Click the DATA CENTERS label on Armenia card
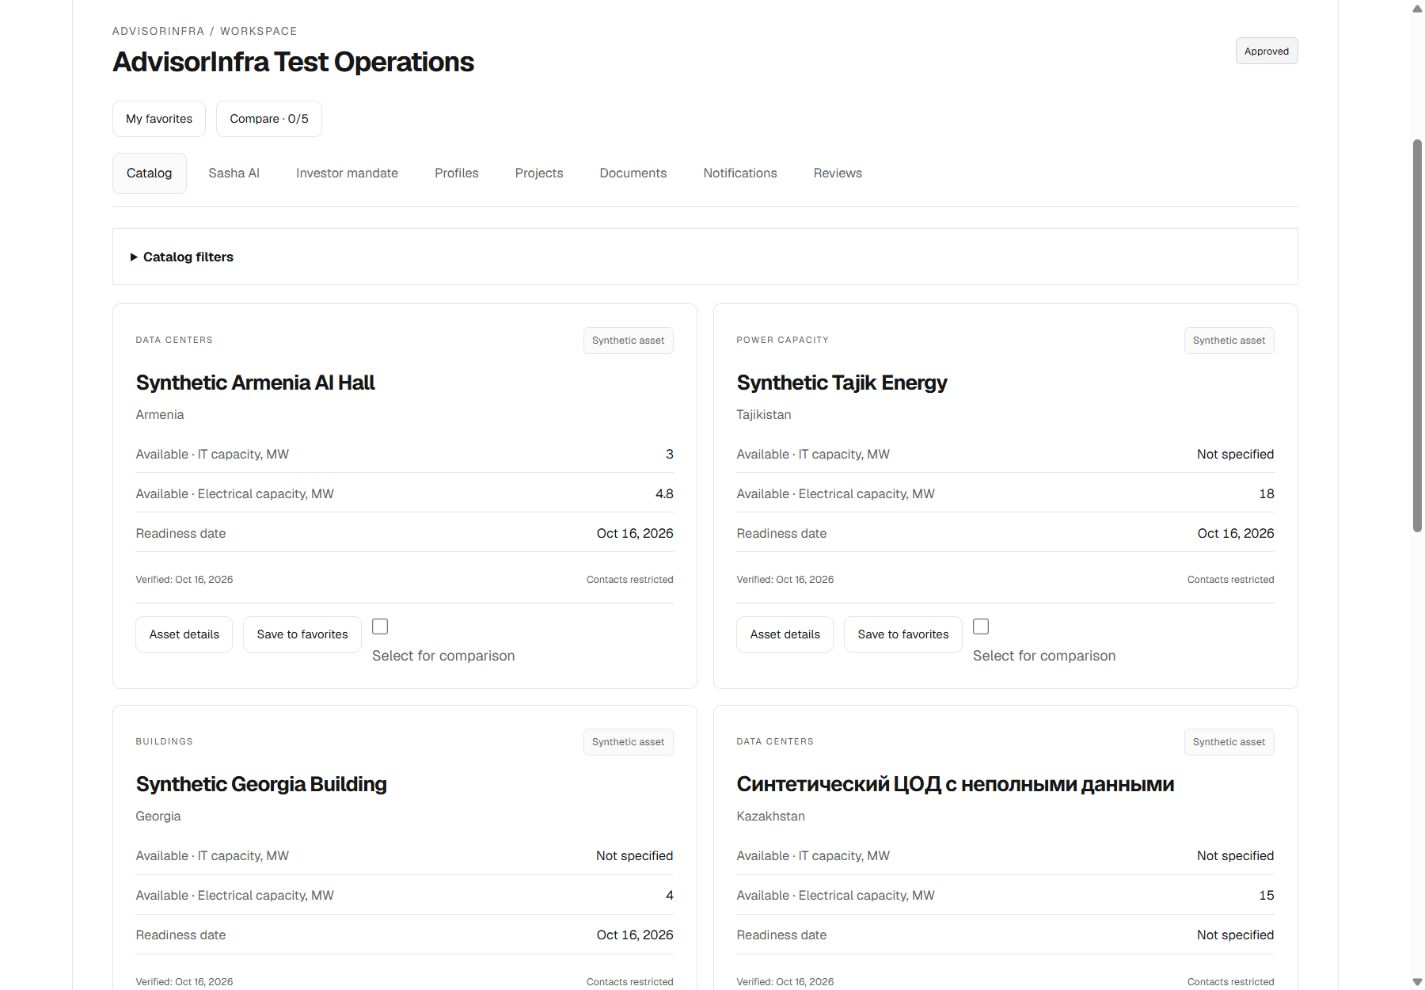Screen dimensions: 1425x990 click(x=174, y=340)
